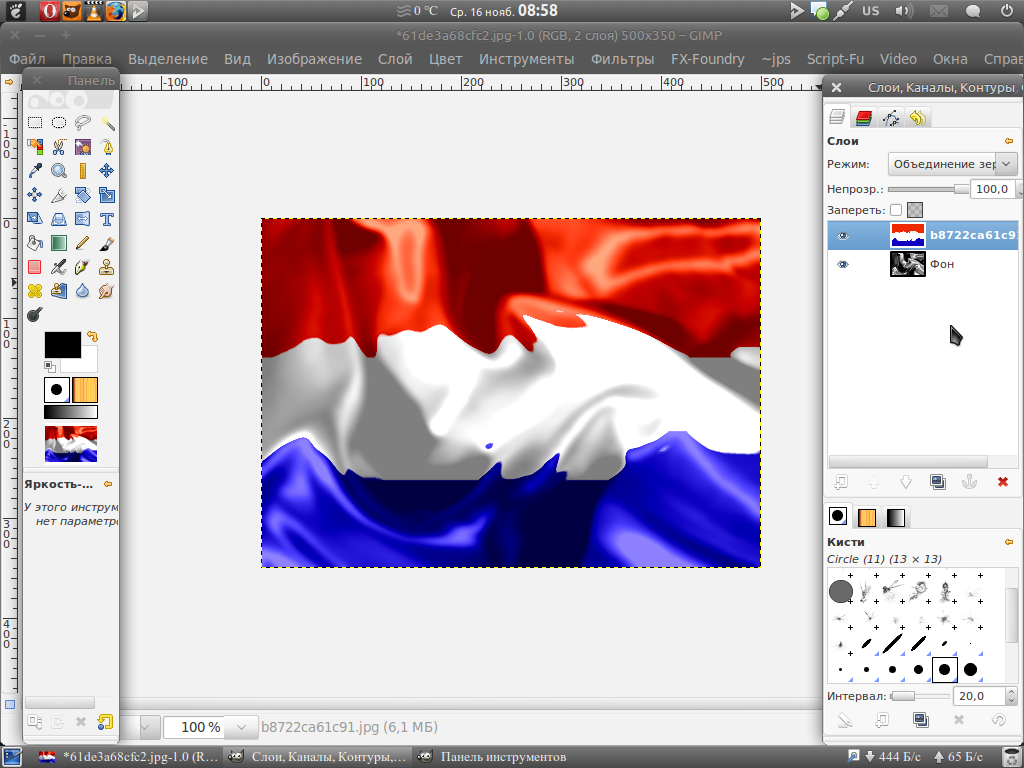Select the Crop knife tool
The height and width of the screenshot is (768, 1024).
[59, 195]
